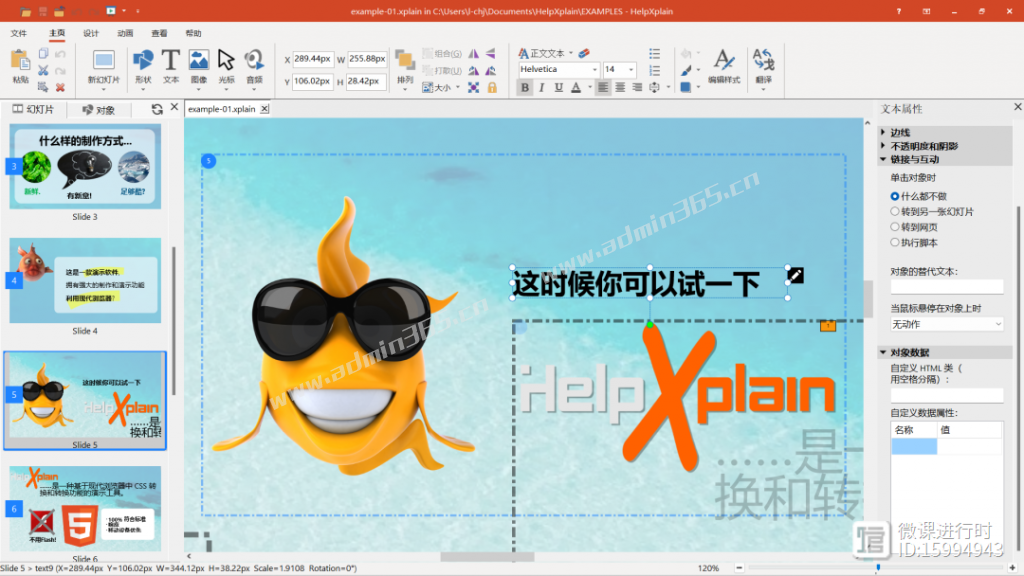Click the X position input field

pyautogui.click(x=312, y=59)
